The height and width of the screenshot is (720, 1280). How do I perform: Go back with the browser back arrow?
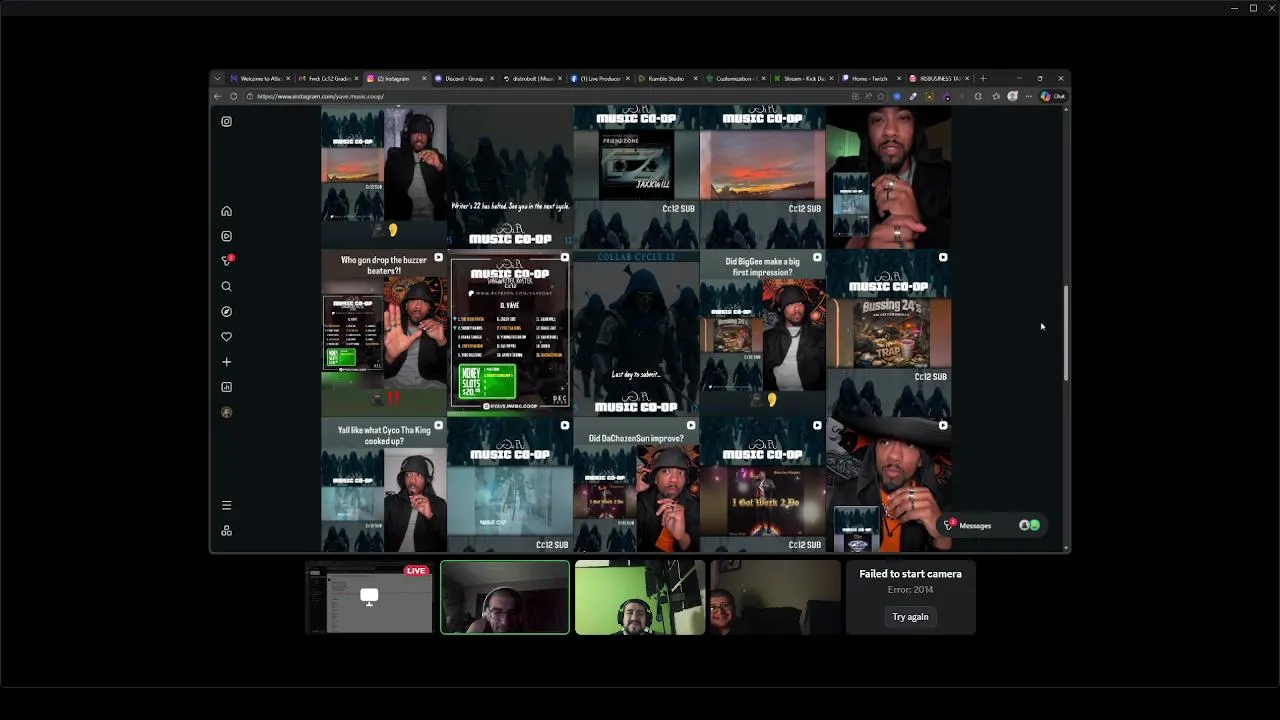click(x=218, y=96)
